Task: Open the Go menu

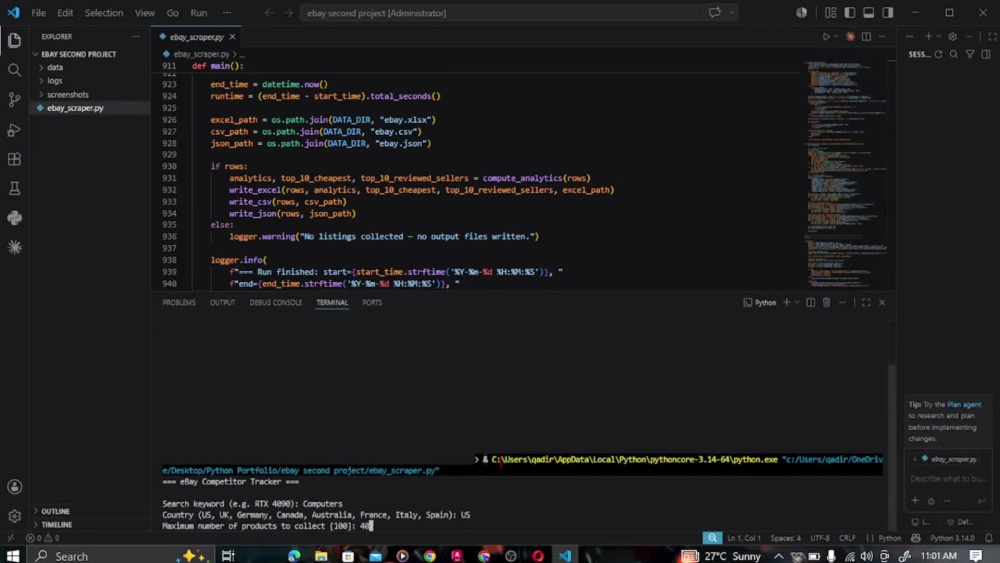Action: 173,13
